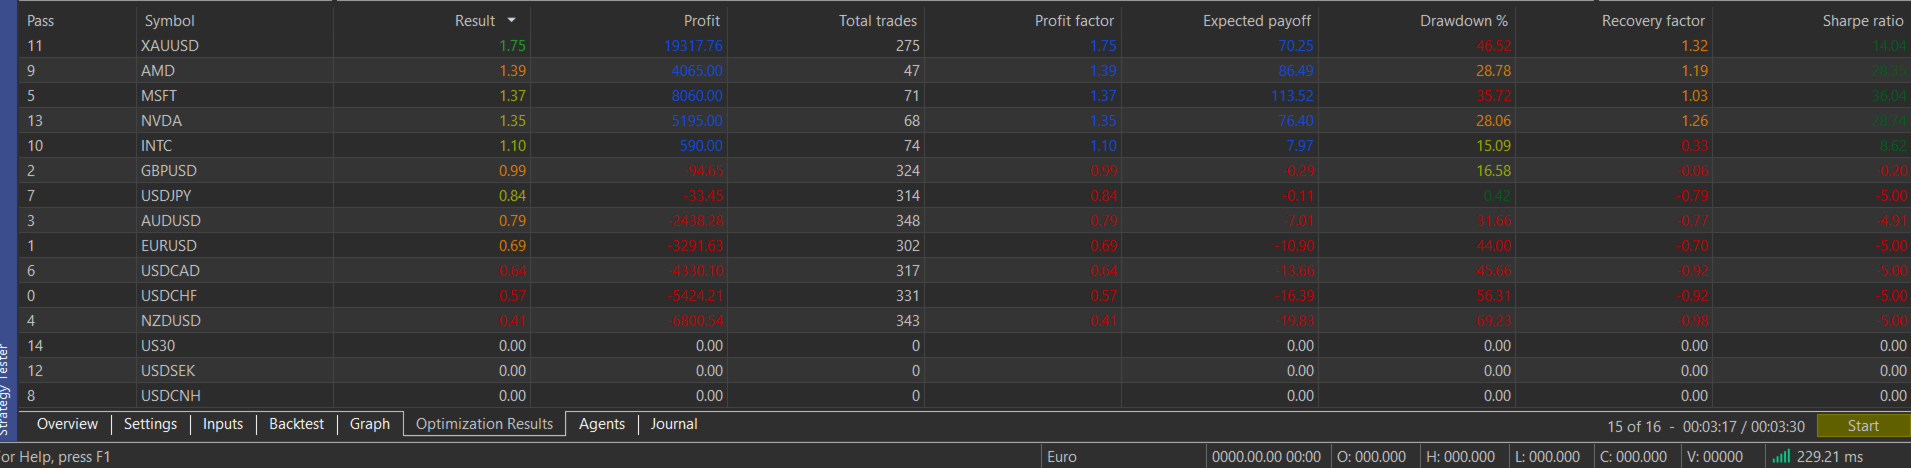Select the EURUSD result row
The image size is (1911, 468).
pos(964,245)
